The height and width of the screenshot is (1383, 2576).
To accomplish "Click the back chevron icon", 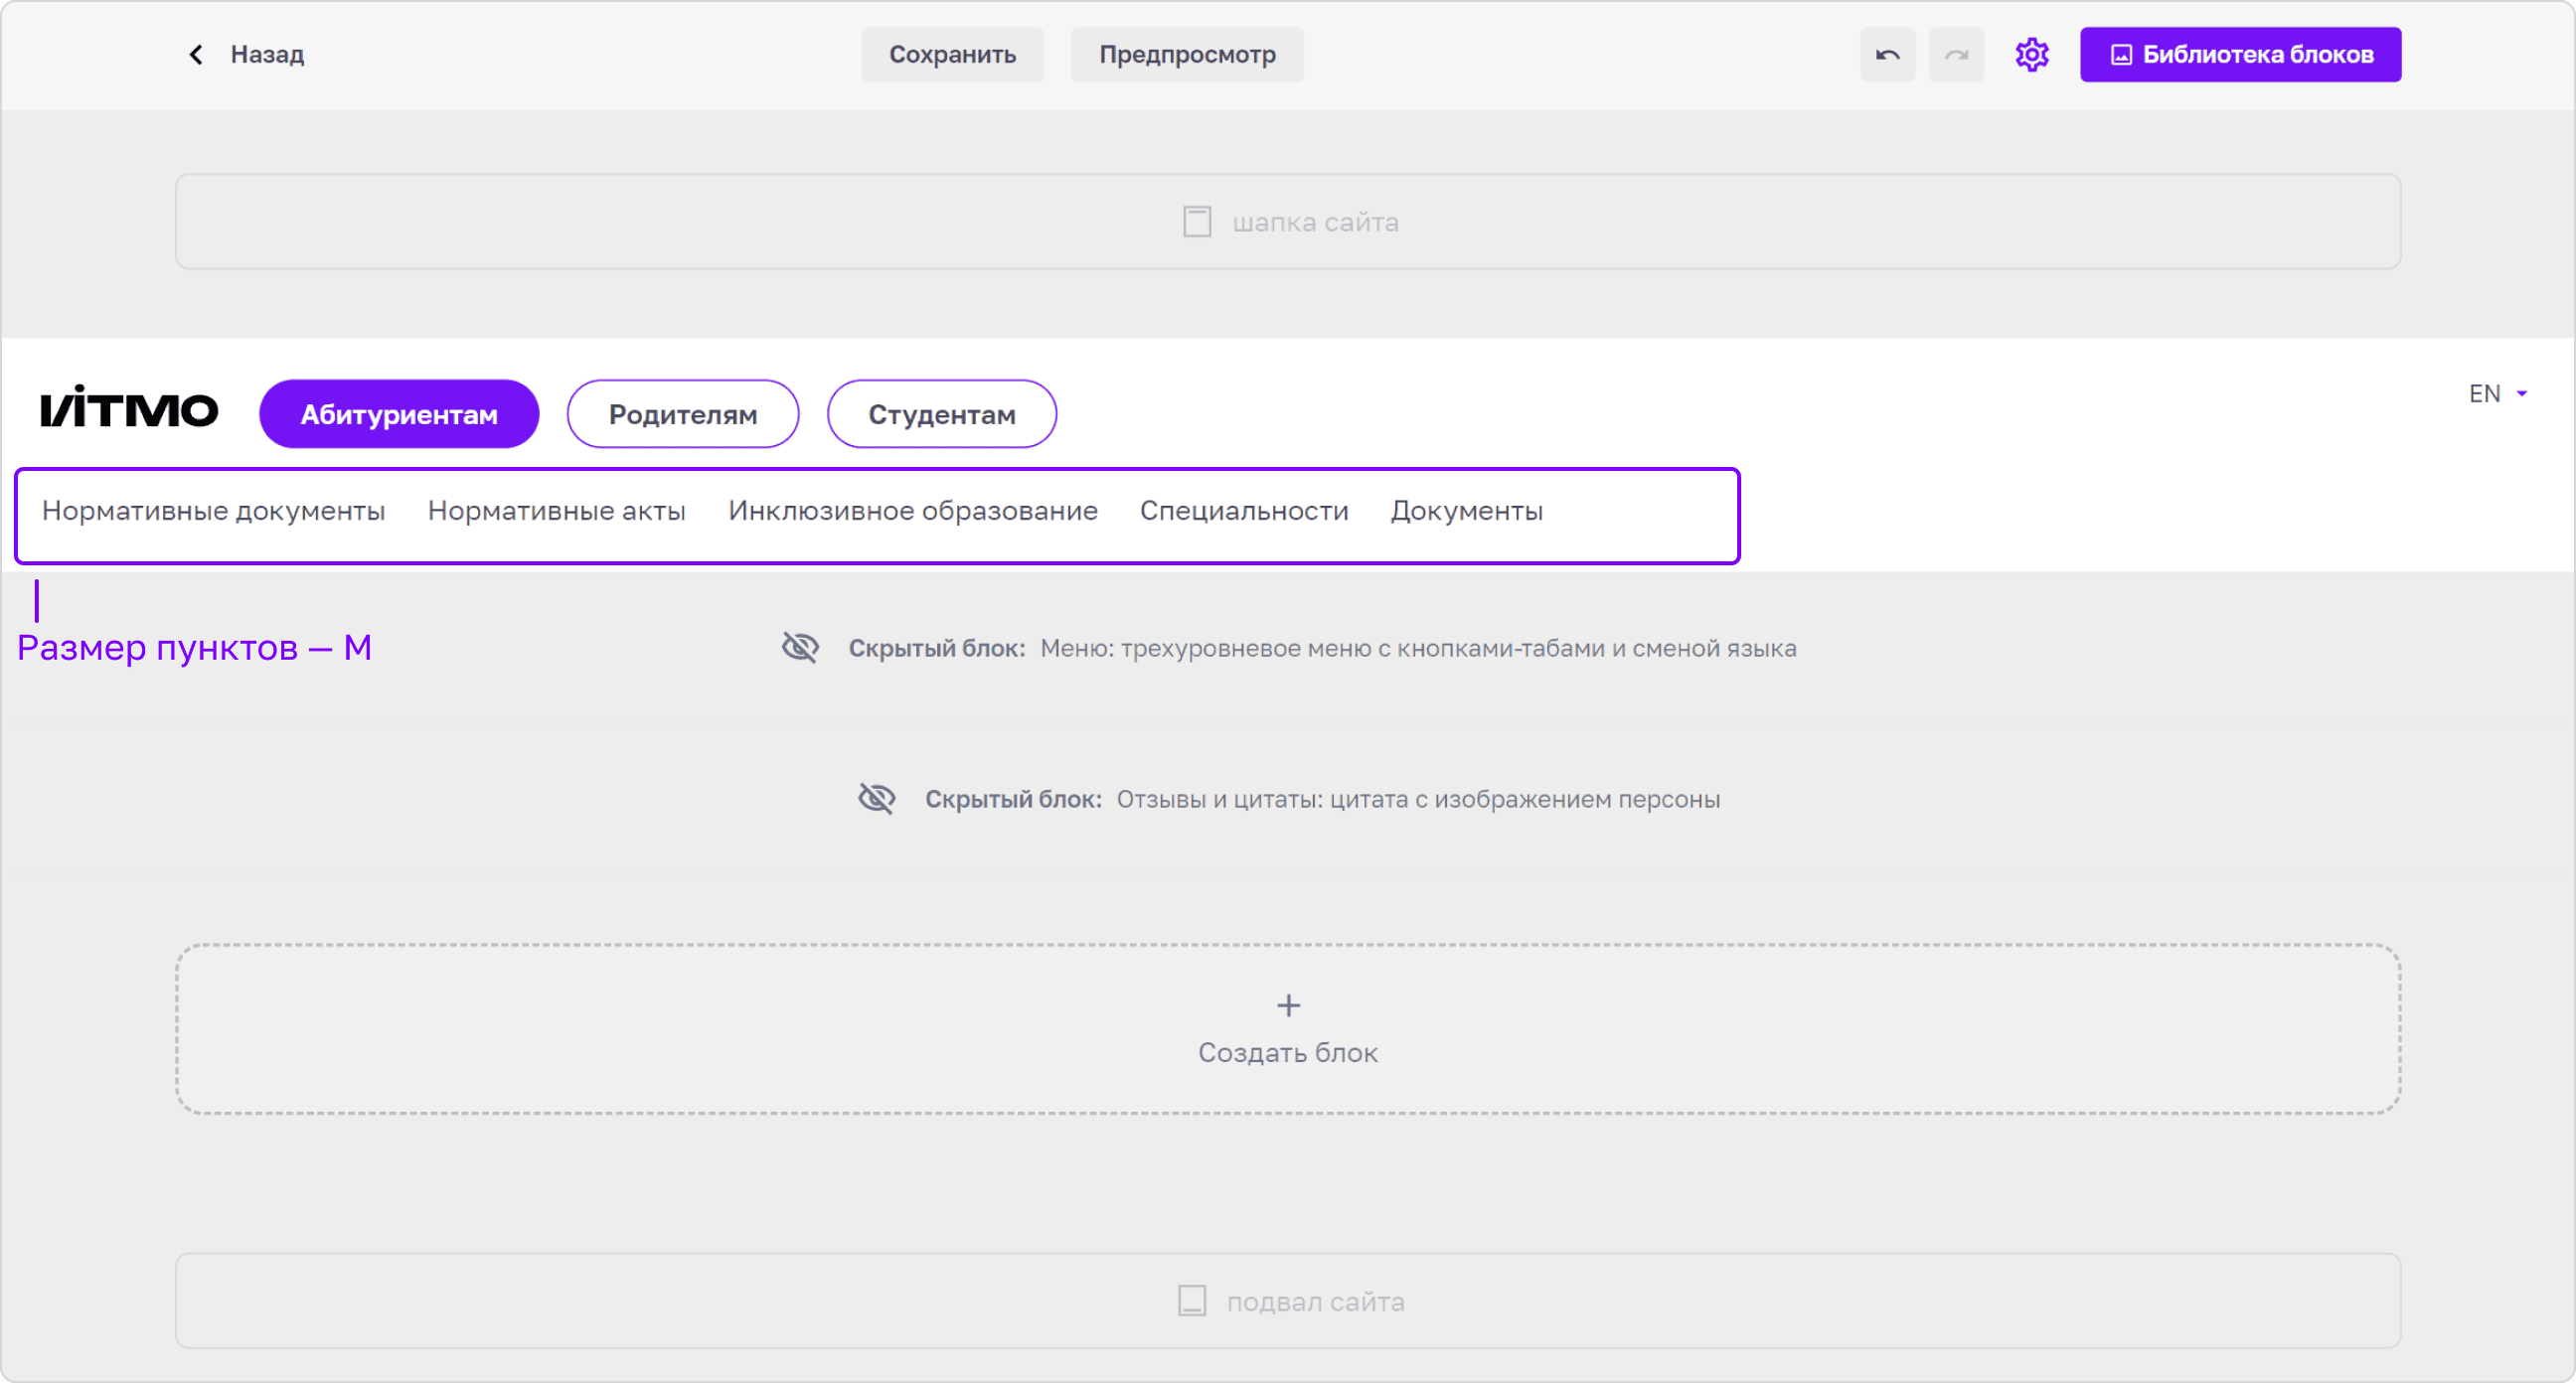I will (x=196, y=55).
